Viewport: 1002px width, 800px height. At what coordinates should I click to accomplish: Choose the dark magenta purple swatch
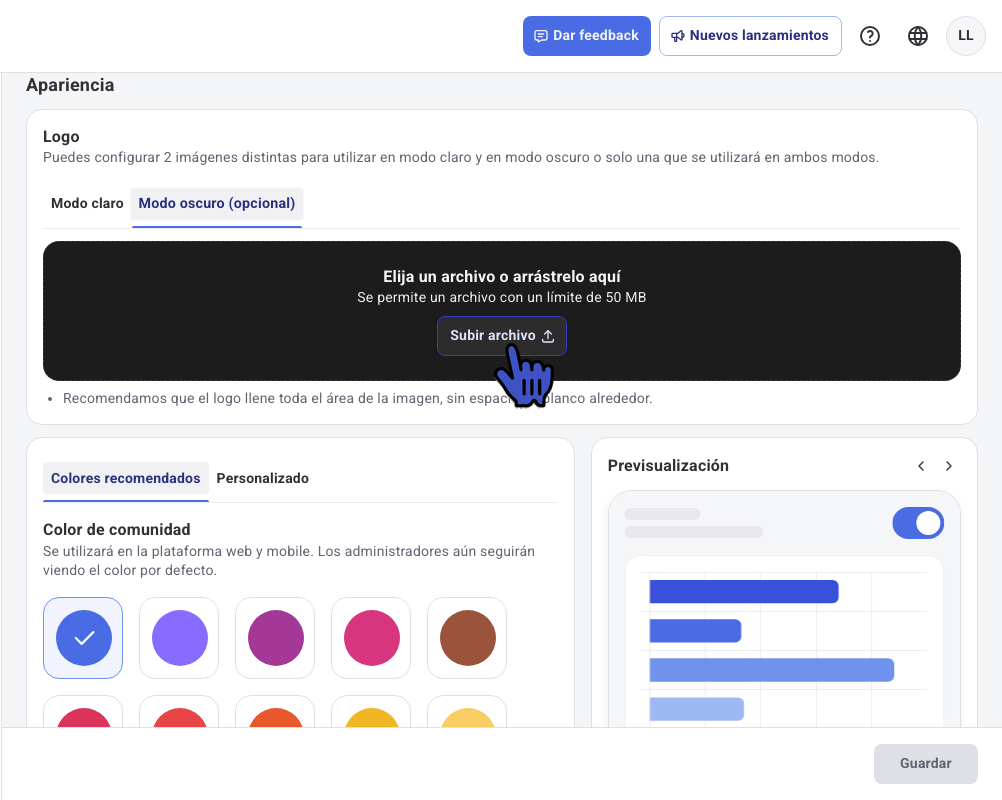275,638
